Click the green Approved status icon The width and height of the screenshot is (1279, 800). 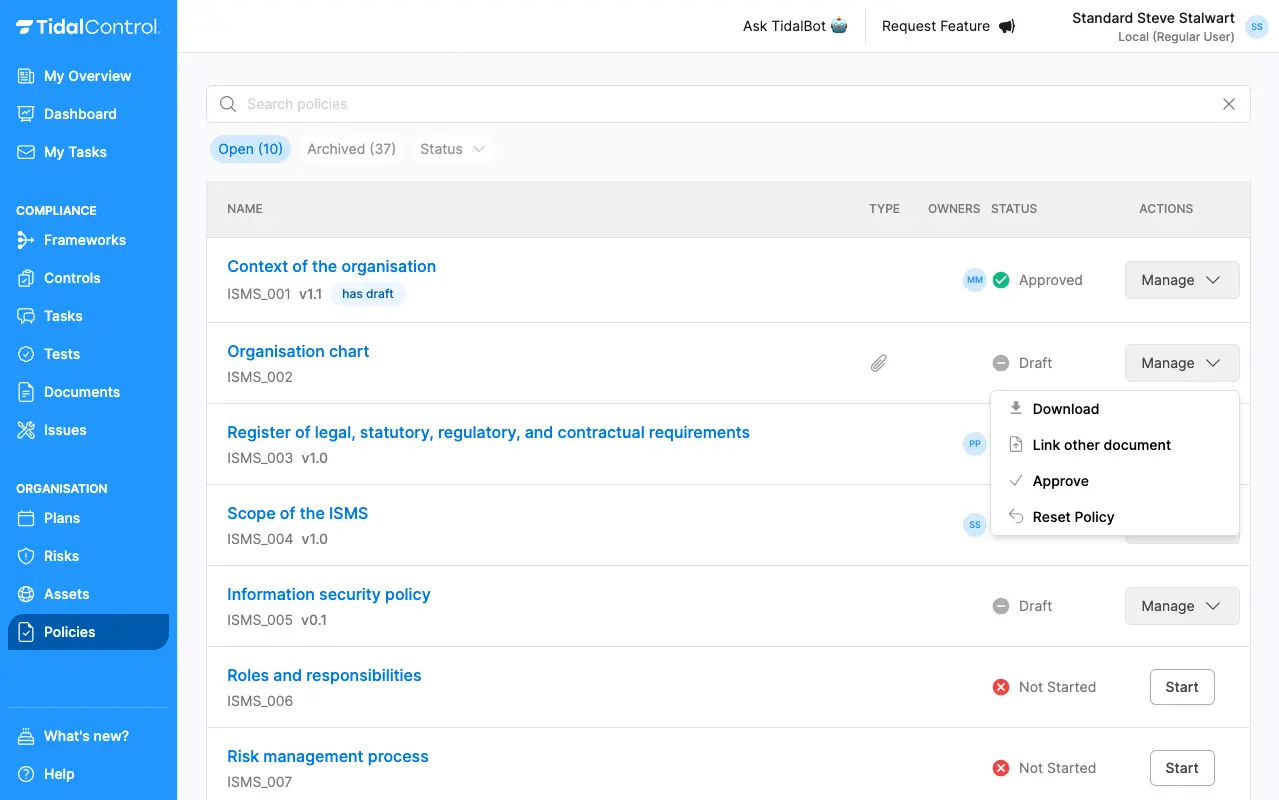(x=1001, y=280)
